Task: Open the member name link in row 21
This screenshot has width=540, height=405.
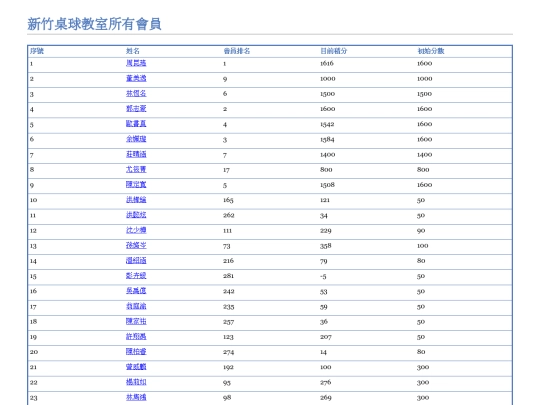Action: click(136, 367)
